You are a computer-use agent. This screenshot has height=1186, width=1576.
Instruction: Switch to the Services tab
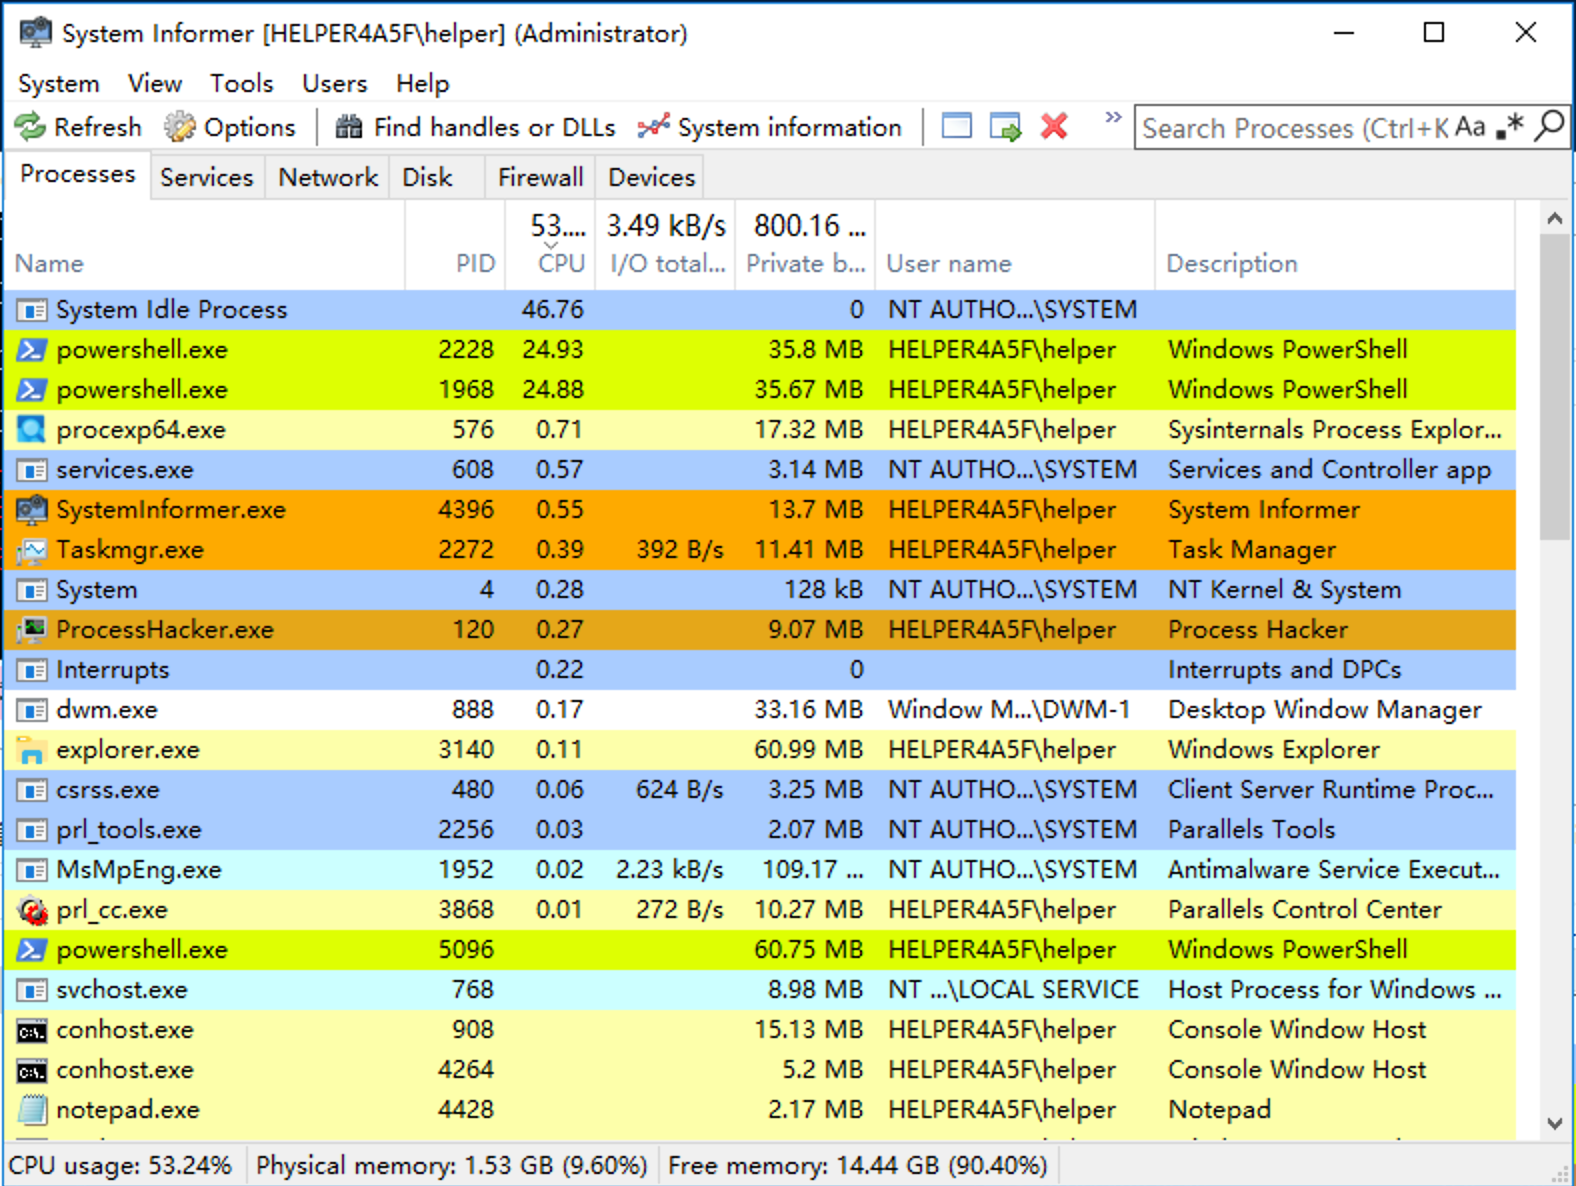[x=207, y=177]
